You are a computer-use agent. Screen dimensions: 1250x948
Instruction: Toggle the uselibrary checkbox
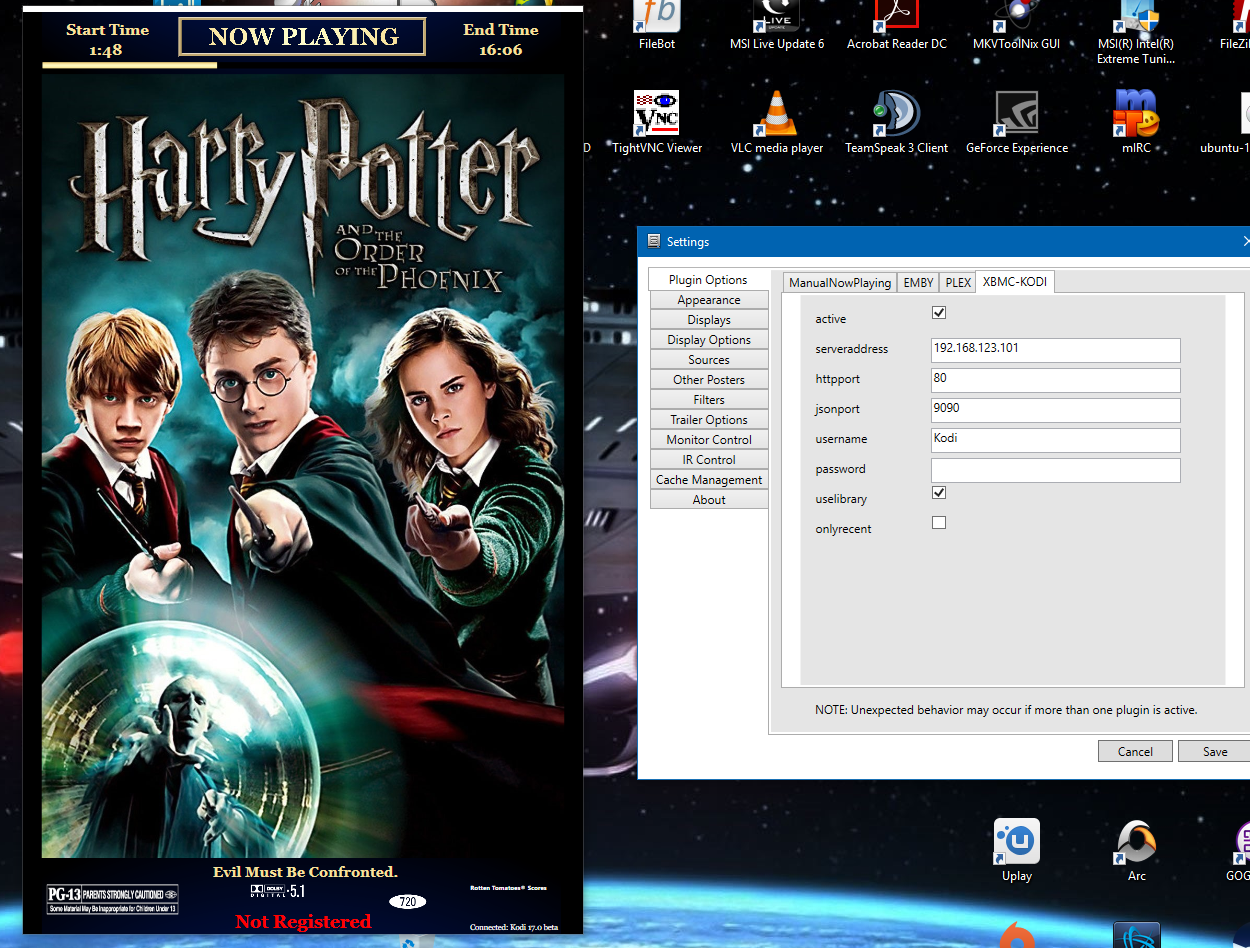pos(939,493)
